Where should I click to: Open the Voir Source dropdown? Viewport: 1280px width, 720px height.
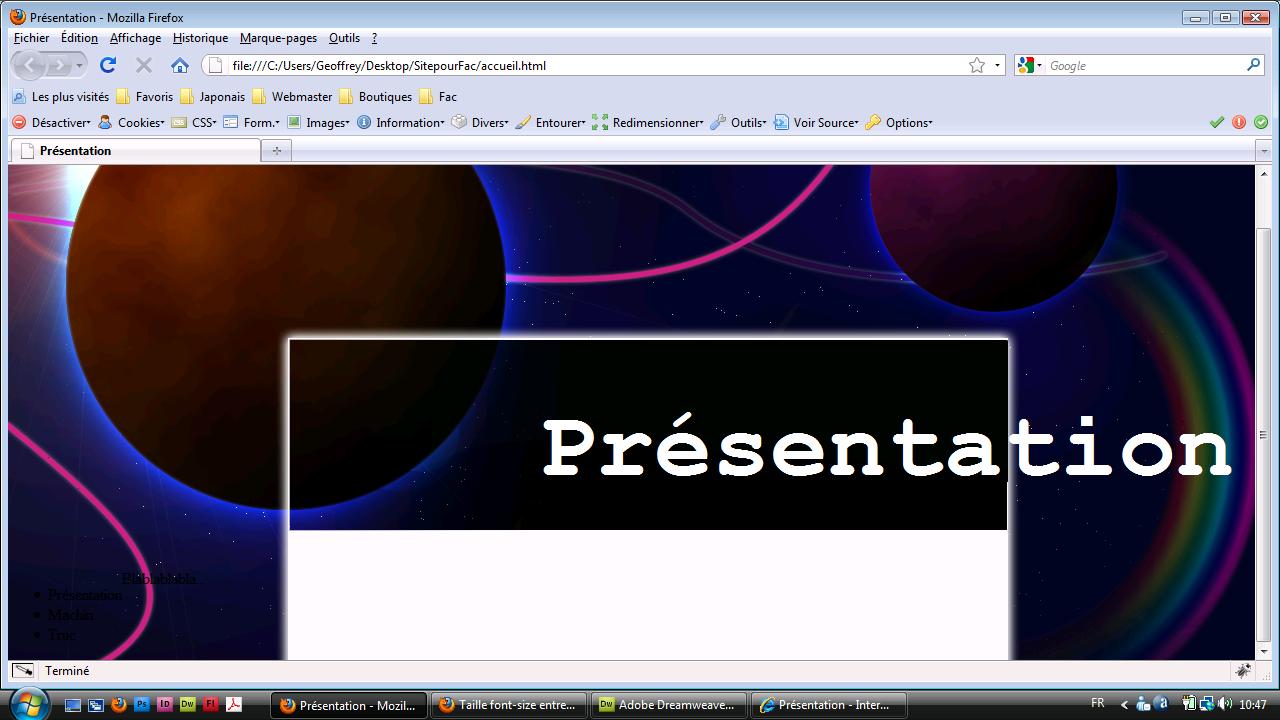pyautogui.click(x=816, y=122)
